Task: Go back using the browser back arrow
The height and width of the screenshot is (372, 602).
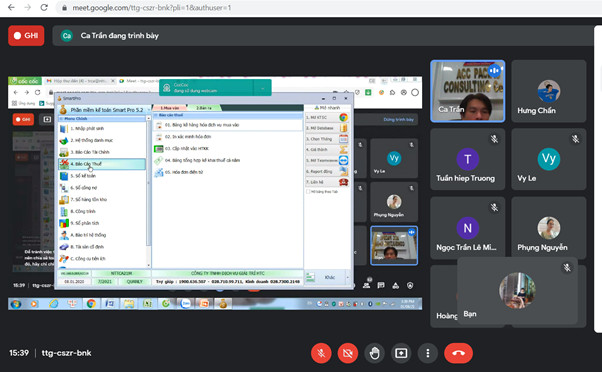Action: pyautogui.click(x=11, y=7)
